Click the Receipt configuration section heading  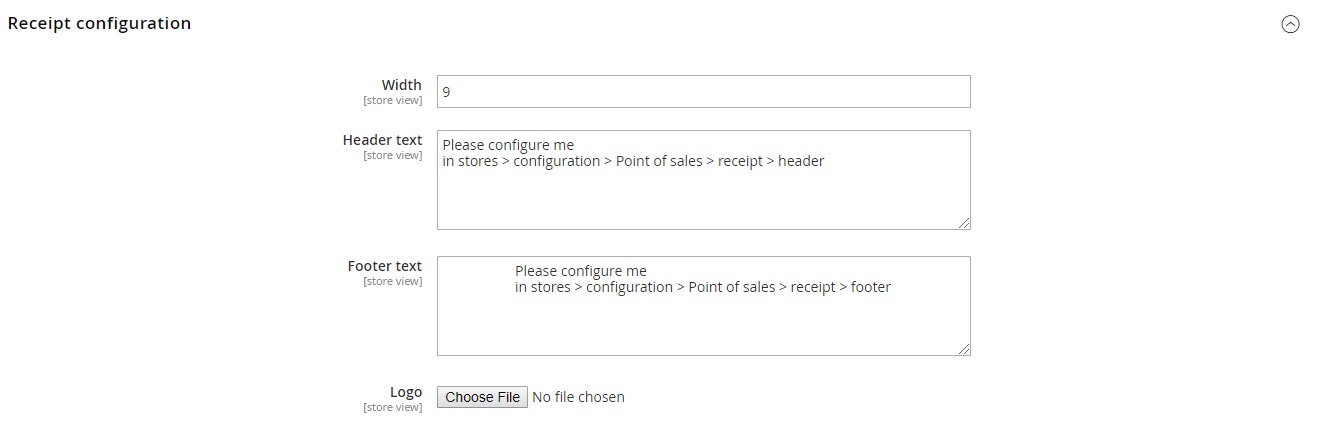[99, 23]
